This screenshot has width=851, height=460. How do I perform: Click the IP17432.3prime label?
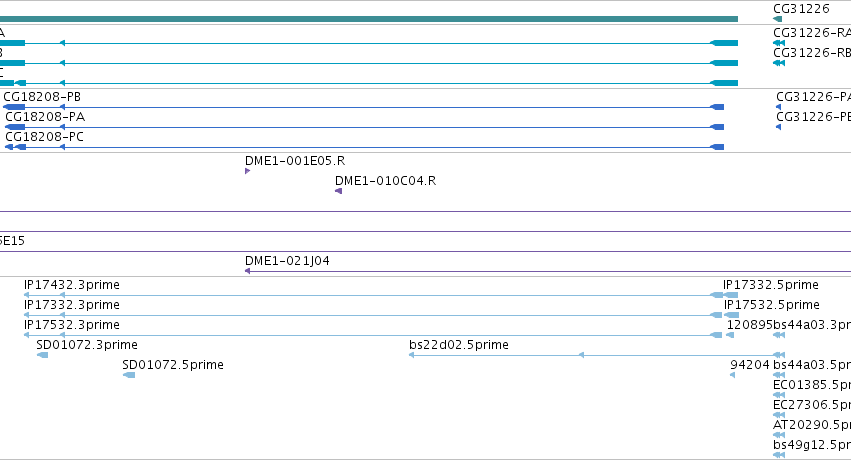coord(72,285)
